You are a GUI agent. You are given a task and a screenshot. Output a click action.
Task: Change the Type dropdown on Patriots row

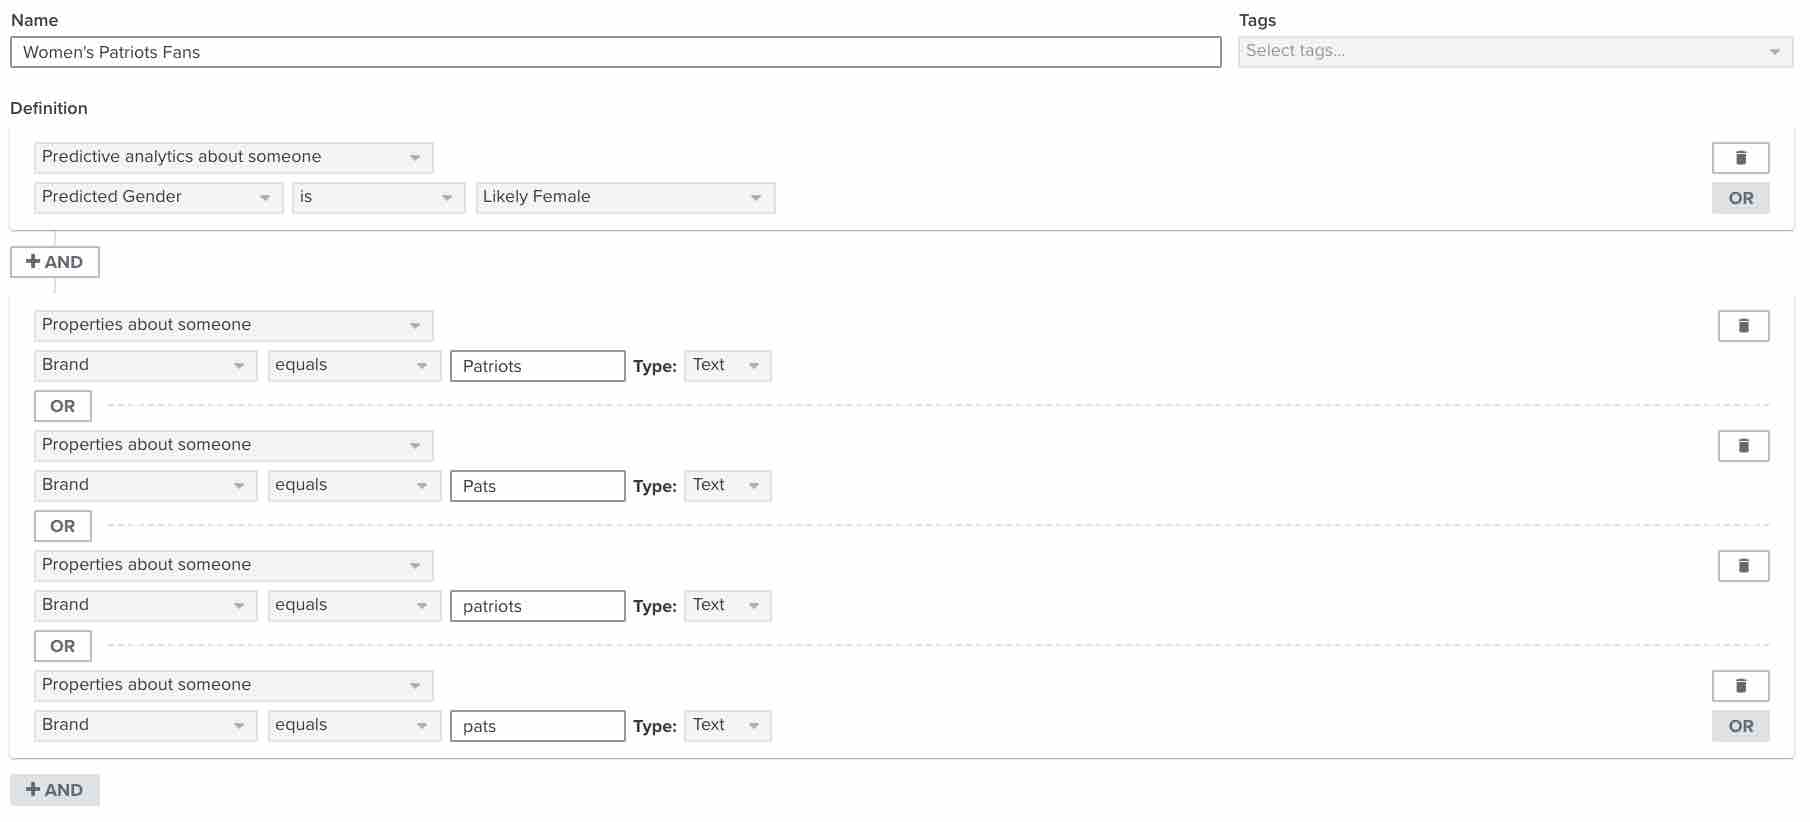click(x=727, y=365)
